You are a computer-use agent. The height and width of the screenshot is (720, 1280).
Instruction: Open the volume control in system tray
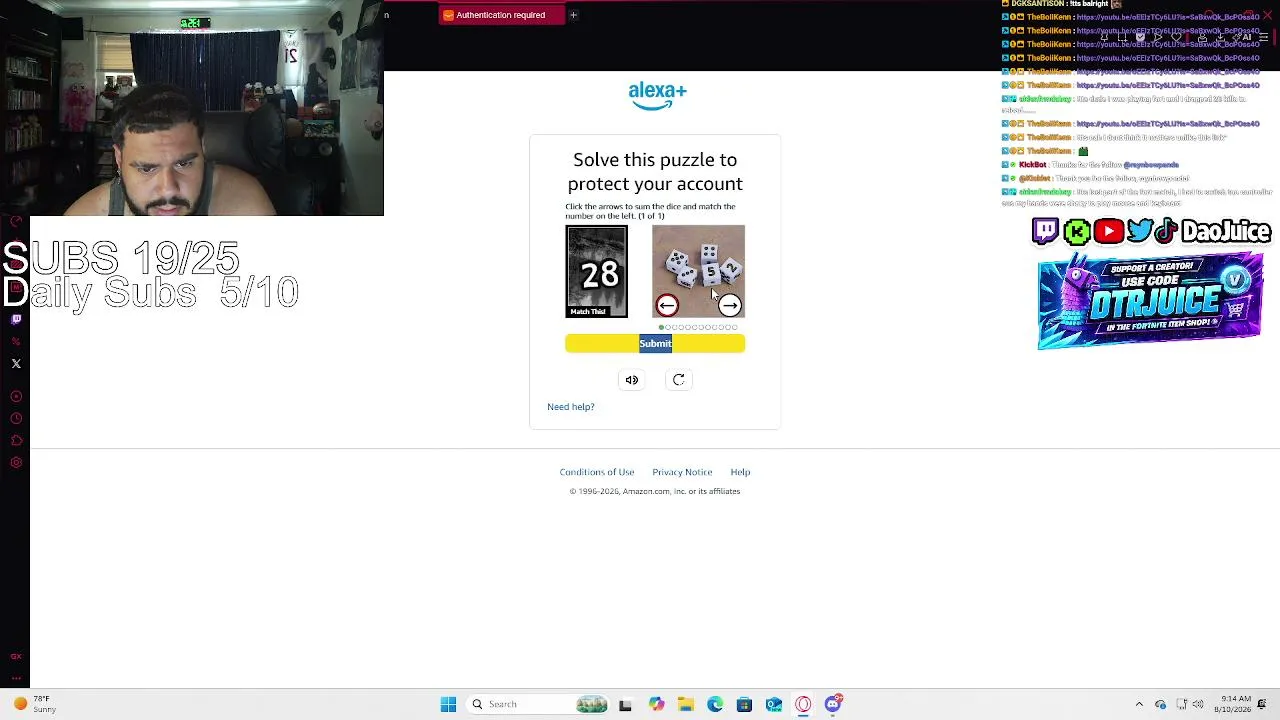click(1198, 704)
